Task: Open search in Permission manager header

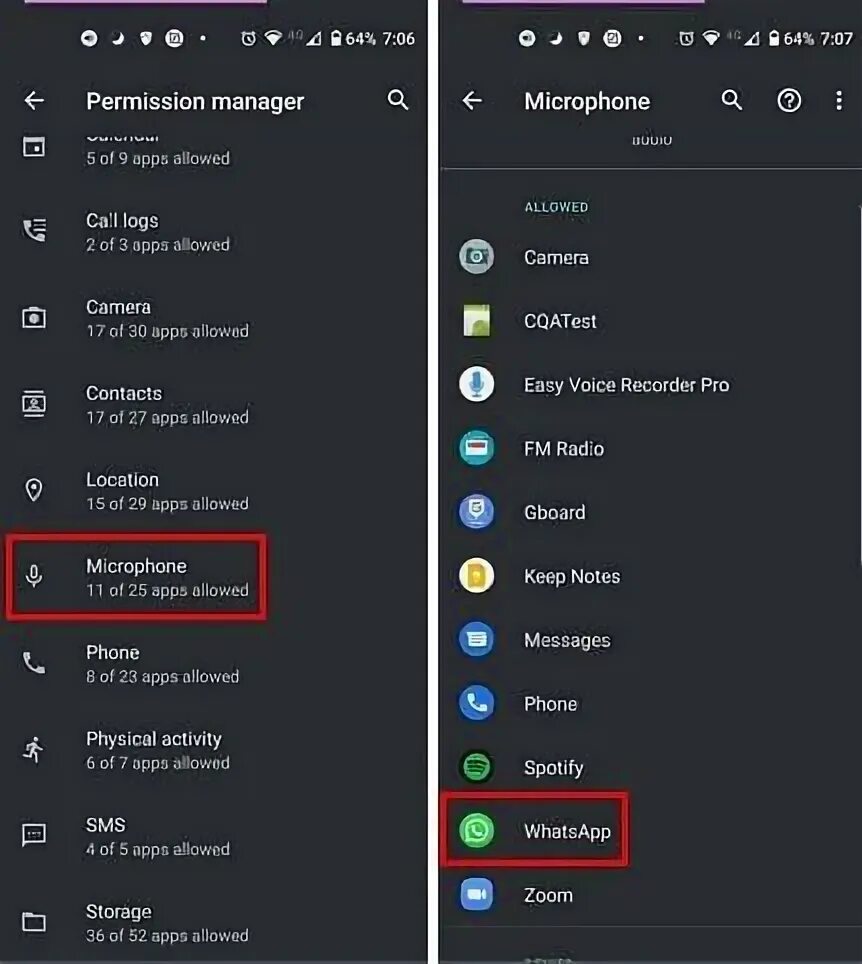Action: (398, 100)
